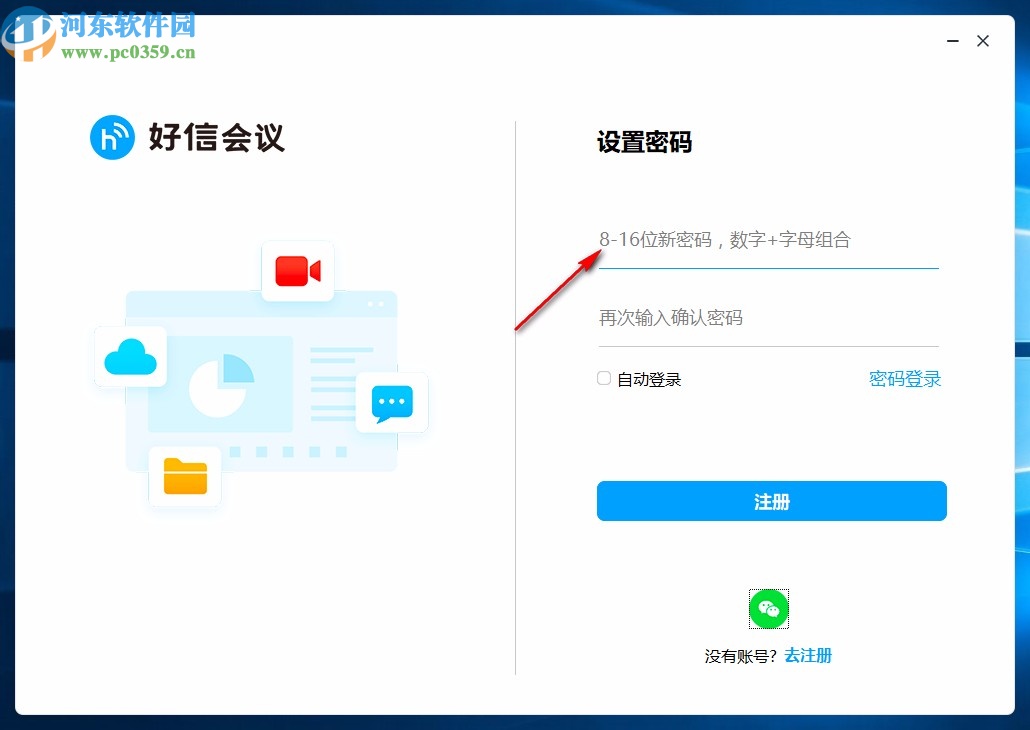This screenshot has width=1030, height=730.
Task: Minimize the 好信会议 window
Action: click(952, 41)
